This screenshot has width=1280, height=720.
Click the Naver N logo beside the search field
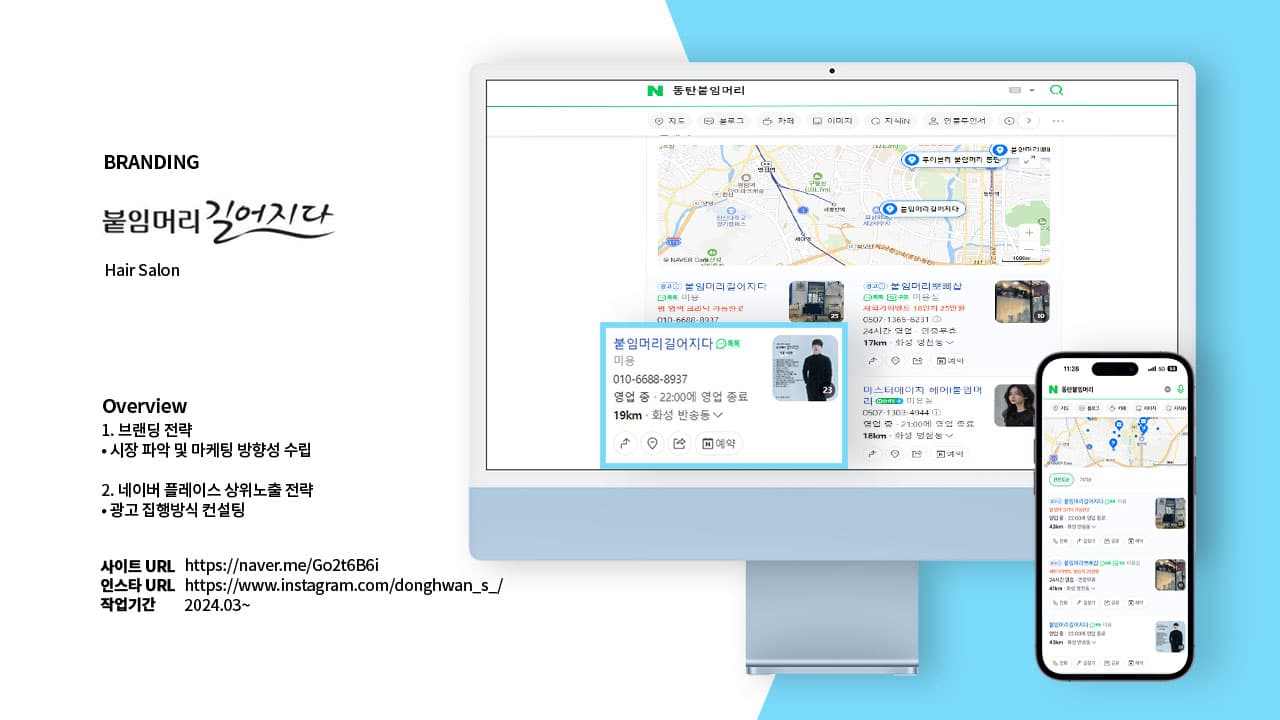click(x=654, y=90)
